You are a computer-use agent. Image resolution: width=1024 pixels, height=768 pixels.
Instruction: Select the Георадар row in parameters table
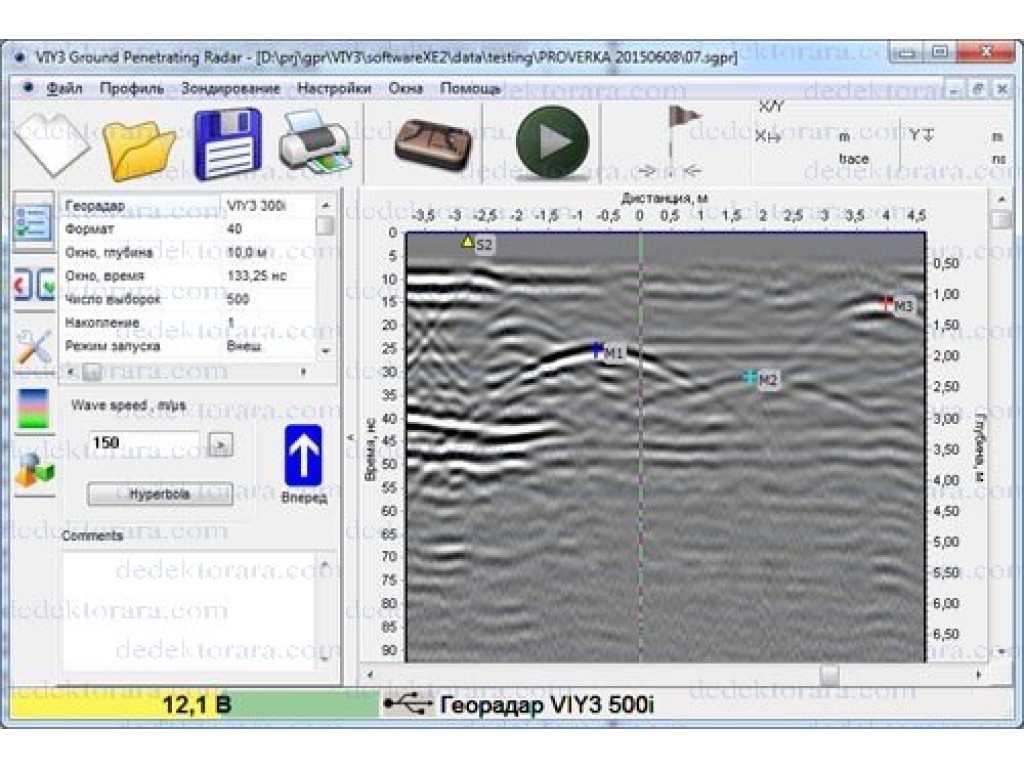(188, 206)
